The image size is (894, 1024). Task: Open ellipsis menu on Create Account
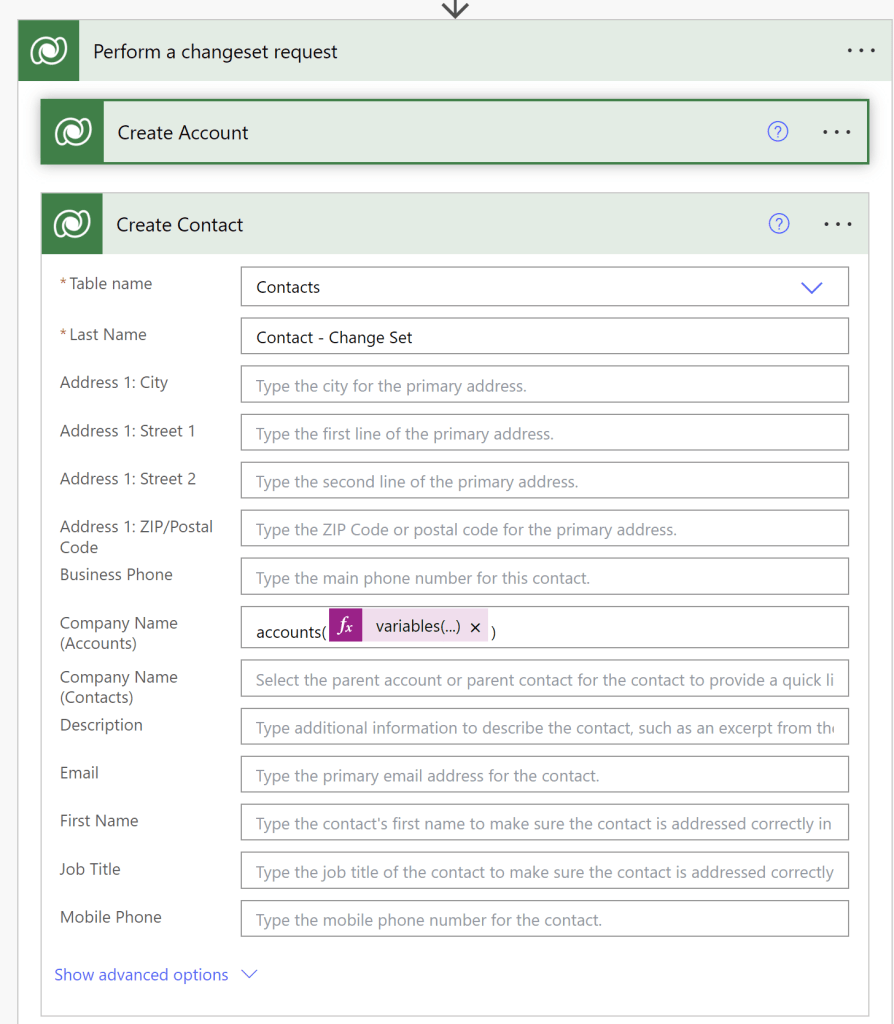tap(837, 132)
